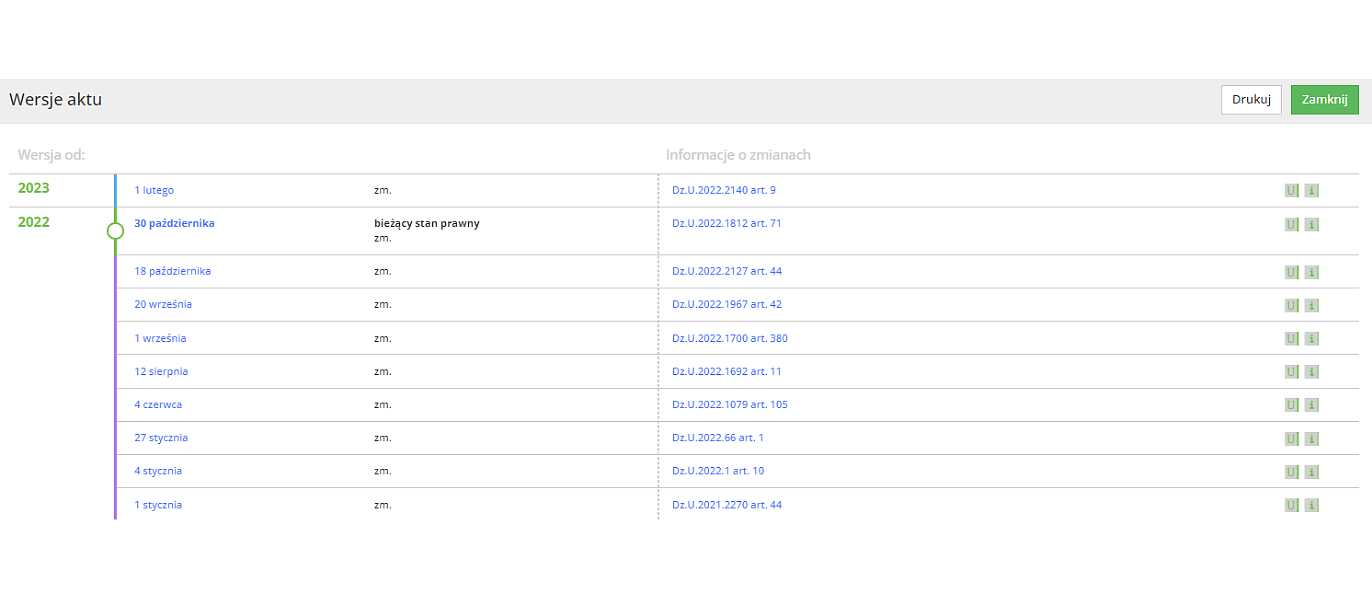Open Dz.U.2021.2270 art. 44 link

(x=726, y=505)
